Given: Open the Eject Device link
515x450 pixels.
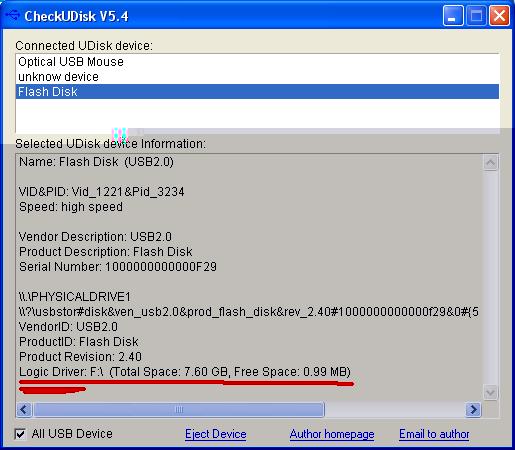Looking at the screenshot, I should (x=216, y=434).
